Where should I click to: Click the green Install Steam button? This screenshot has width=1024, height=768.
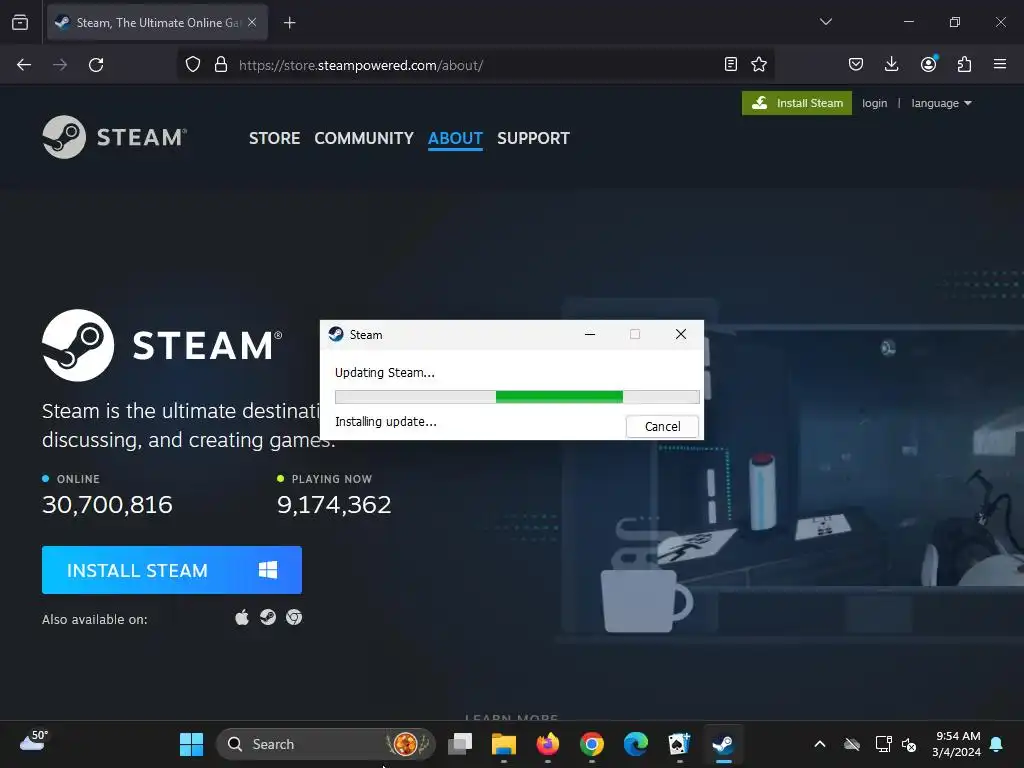click(x=797, y=103)
